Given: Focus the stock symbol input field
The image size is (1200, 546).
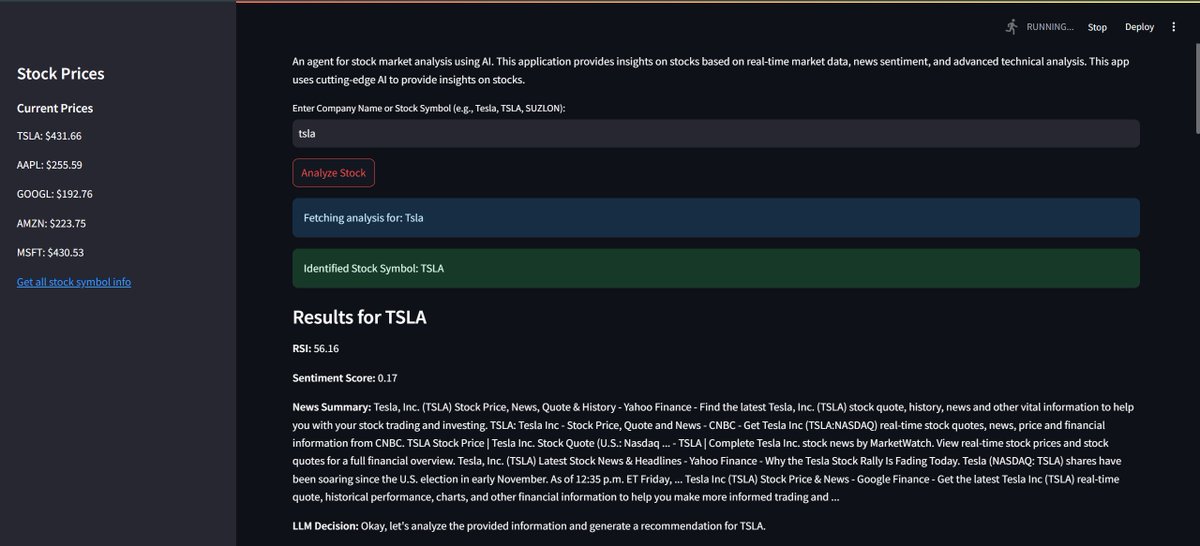Looking at the screenshot, I should [x=716, y=133].
